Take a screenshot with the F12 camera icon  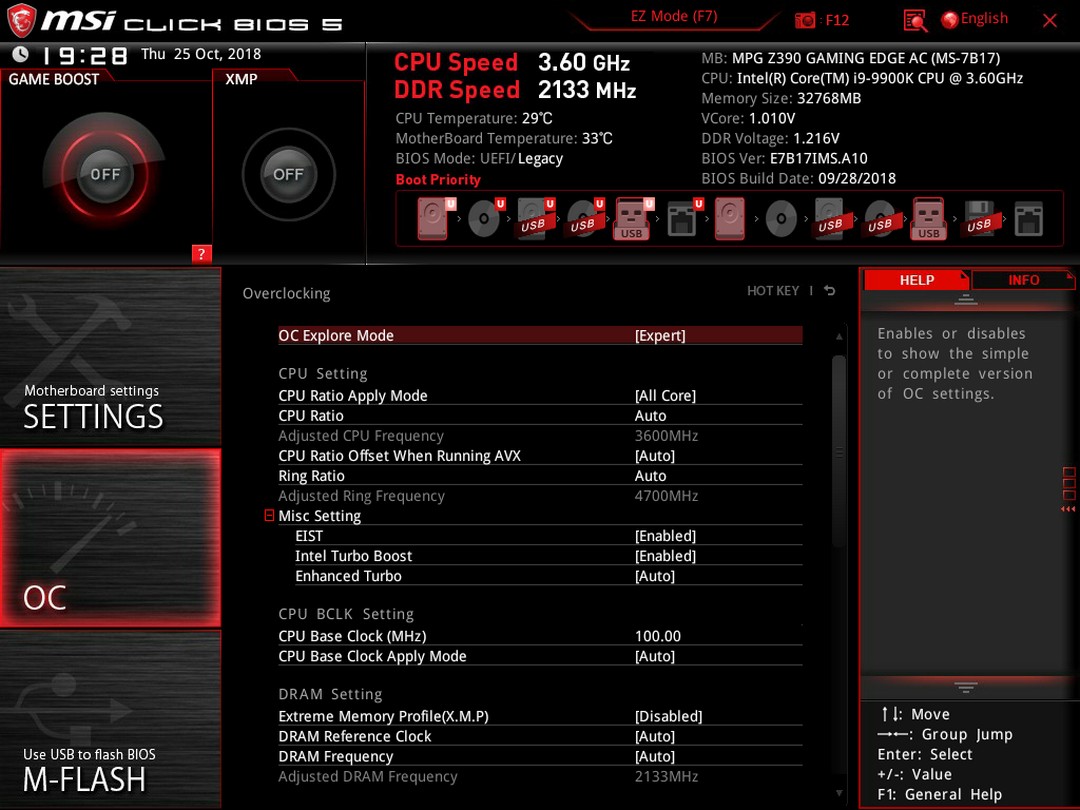[804, 20]
